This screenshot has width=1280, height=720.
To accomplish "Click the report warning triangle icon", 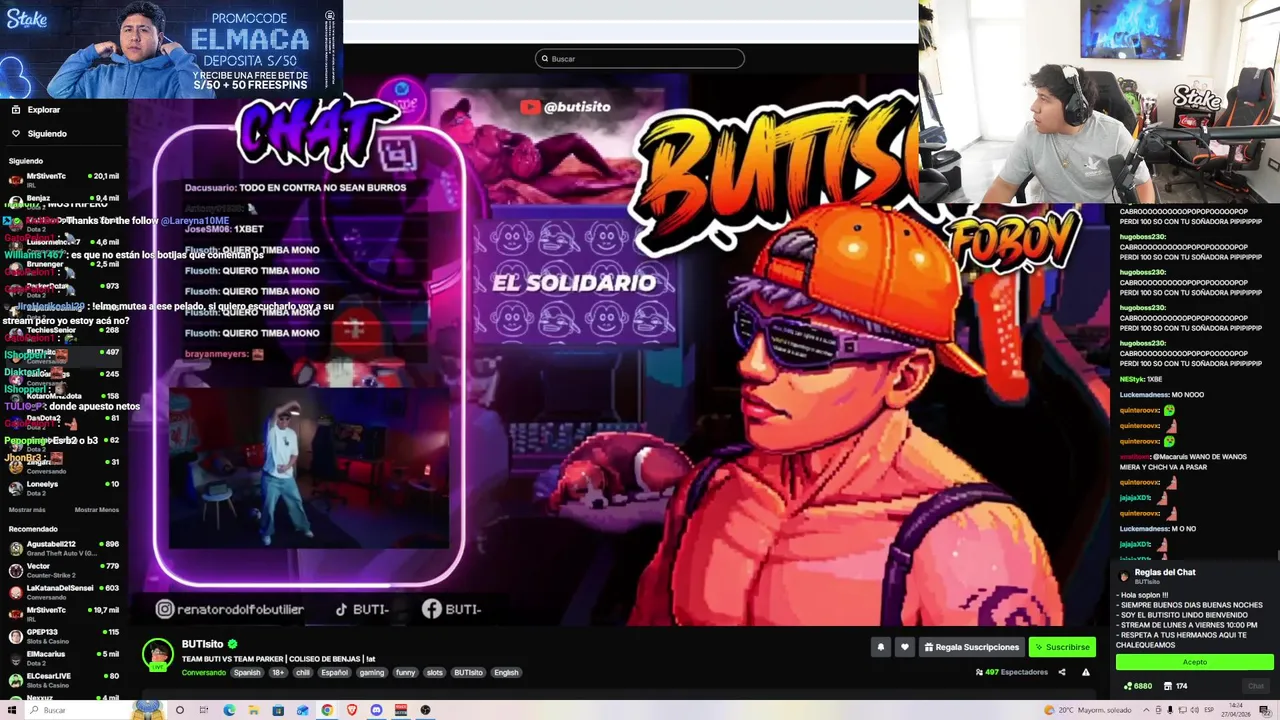I will coord(1086,672).
